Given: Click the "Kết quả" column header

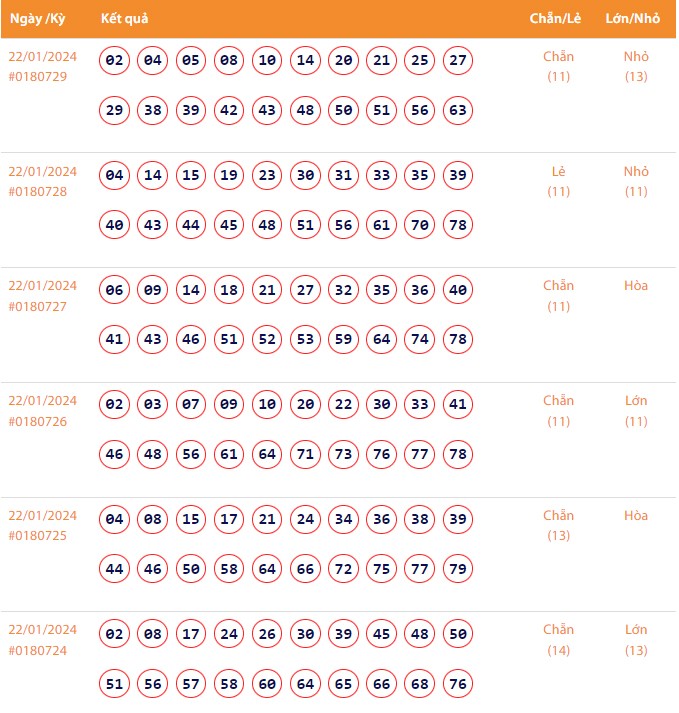Looking at the screenshot, I should point(125,19).
